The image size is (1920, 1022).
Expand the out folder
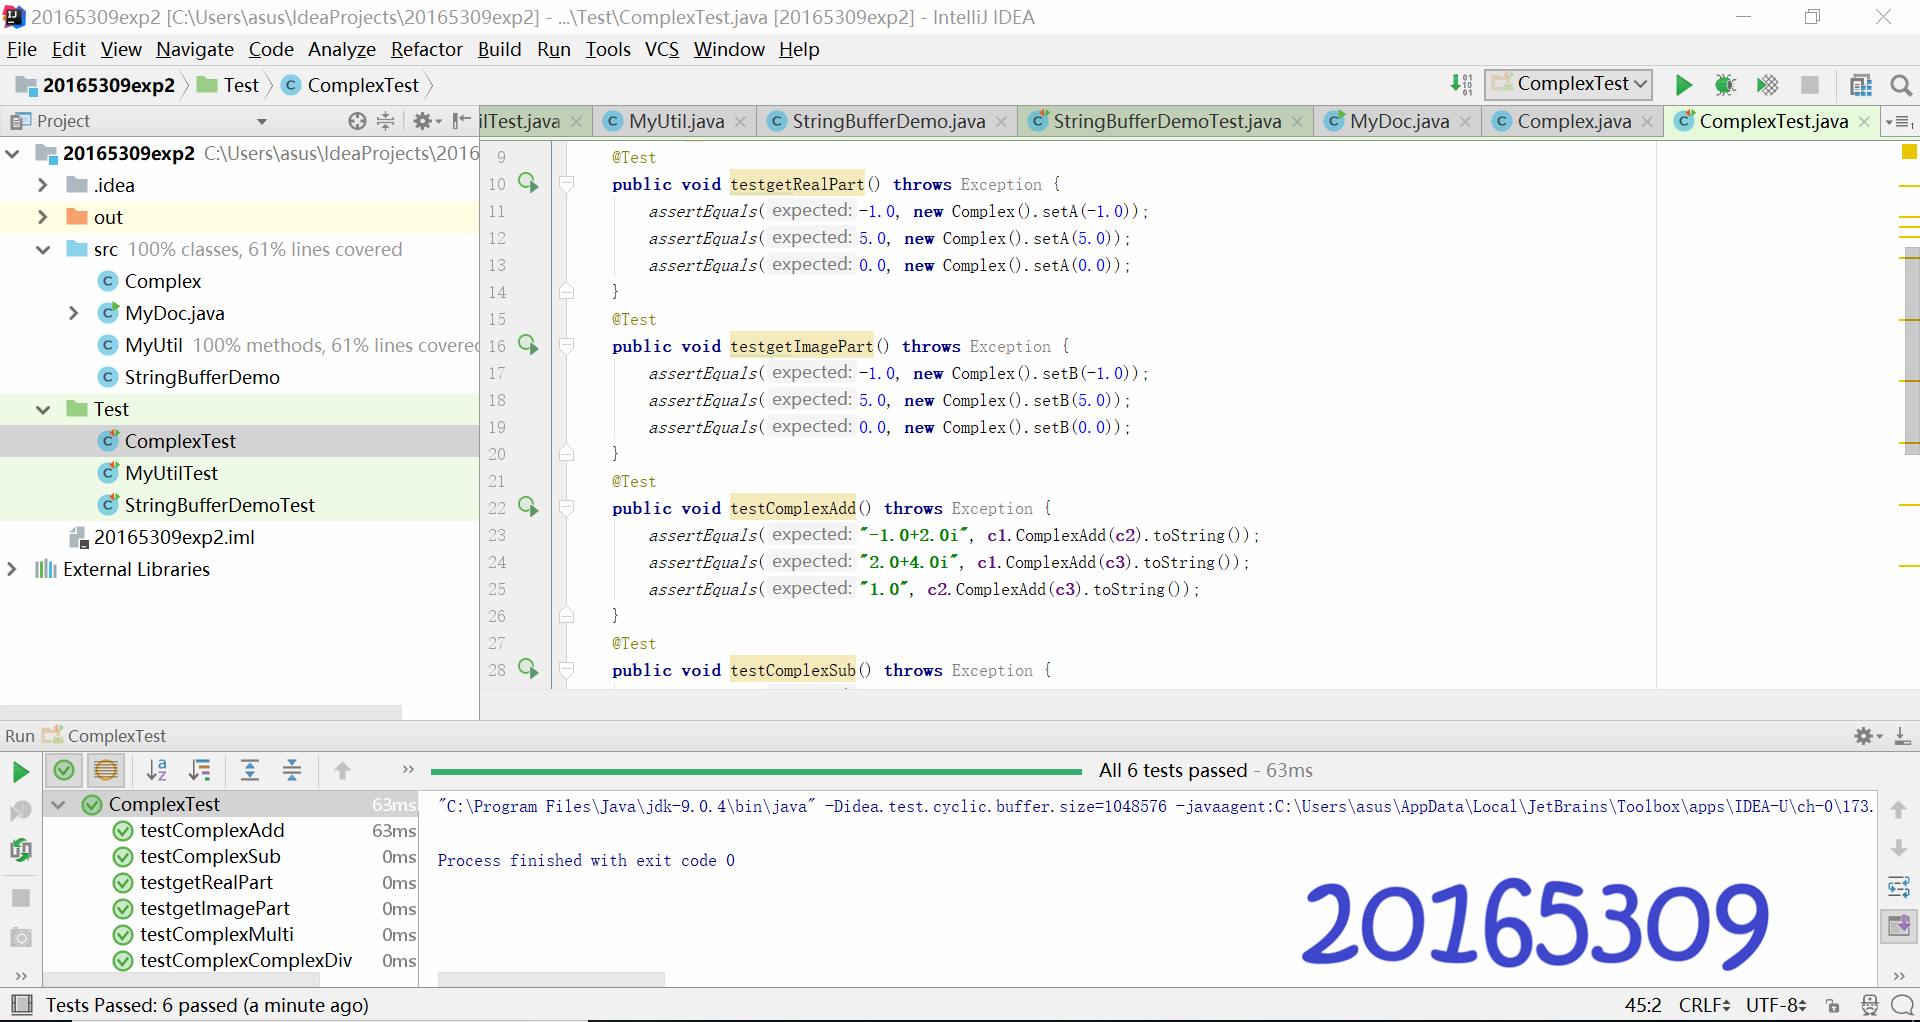(42, 217)
